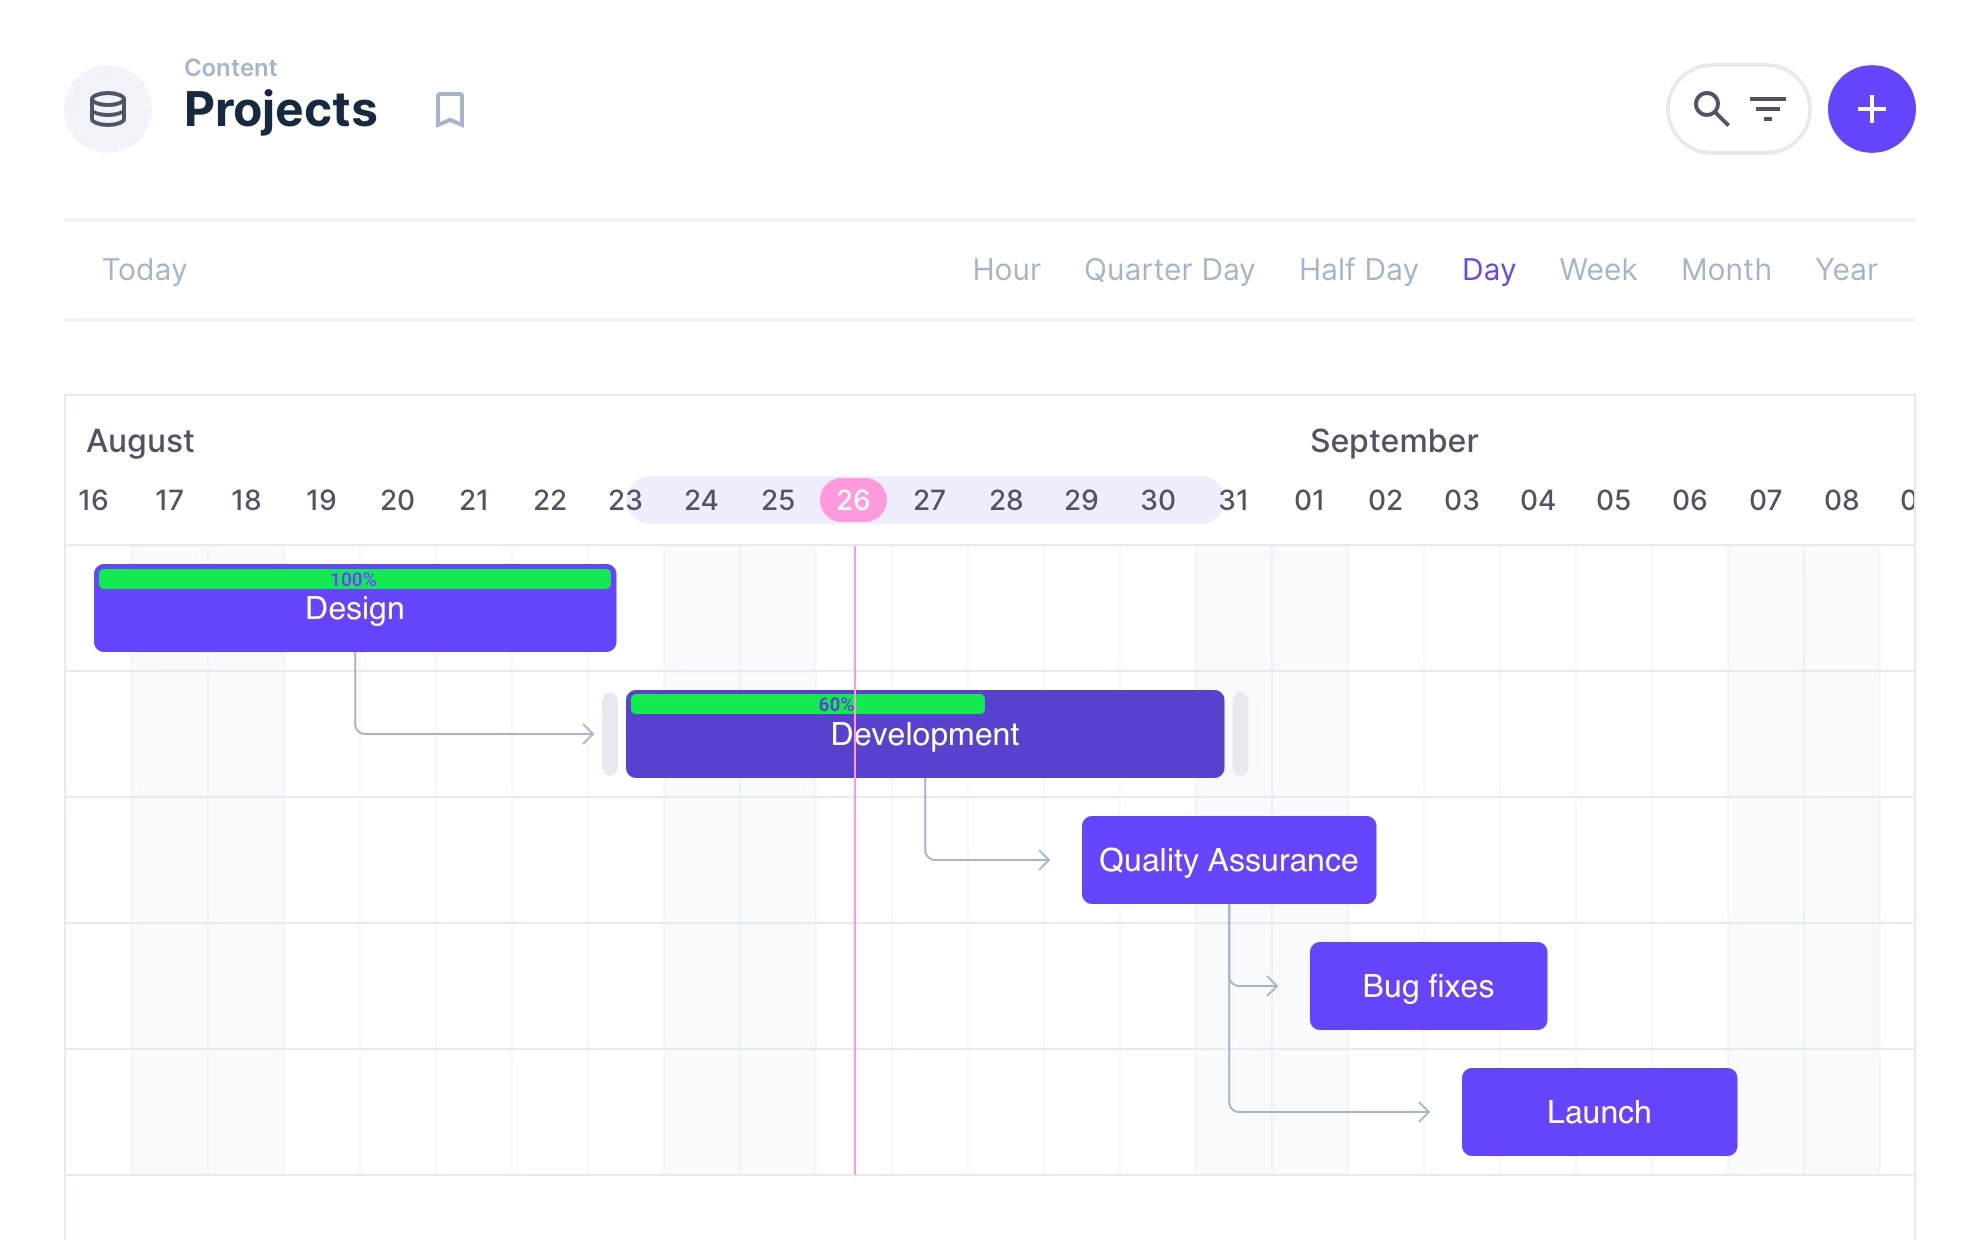Open the Bug fixes task
Screen dimensions: 1980x1240
pos(1428,986)
